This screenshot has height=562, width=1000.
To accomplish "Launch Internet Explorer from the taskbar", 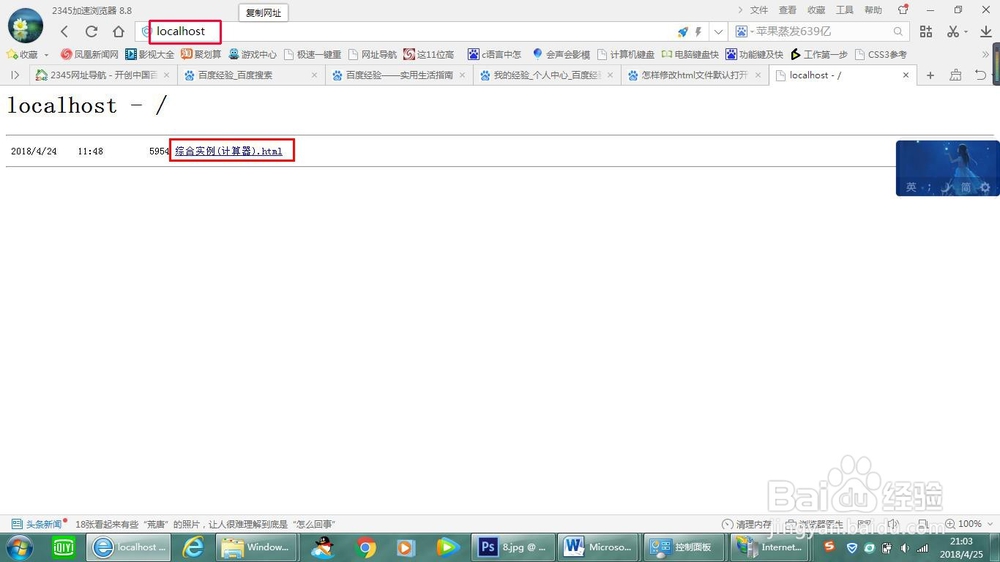I will tap(193, 547).
